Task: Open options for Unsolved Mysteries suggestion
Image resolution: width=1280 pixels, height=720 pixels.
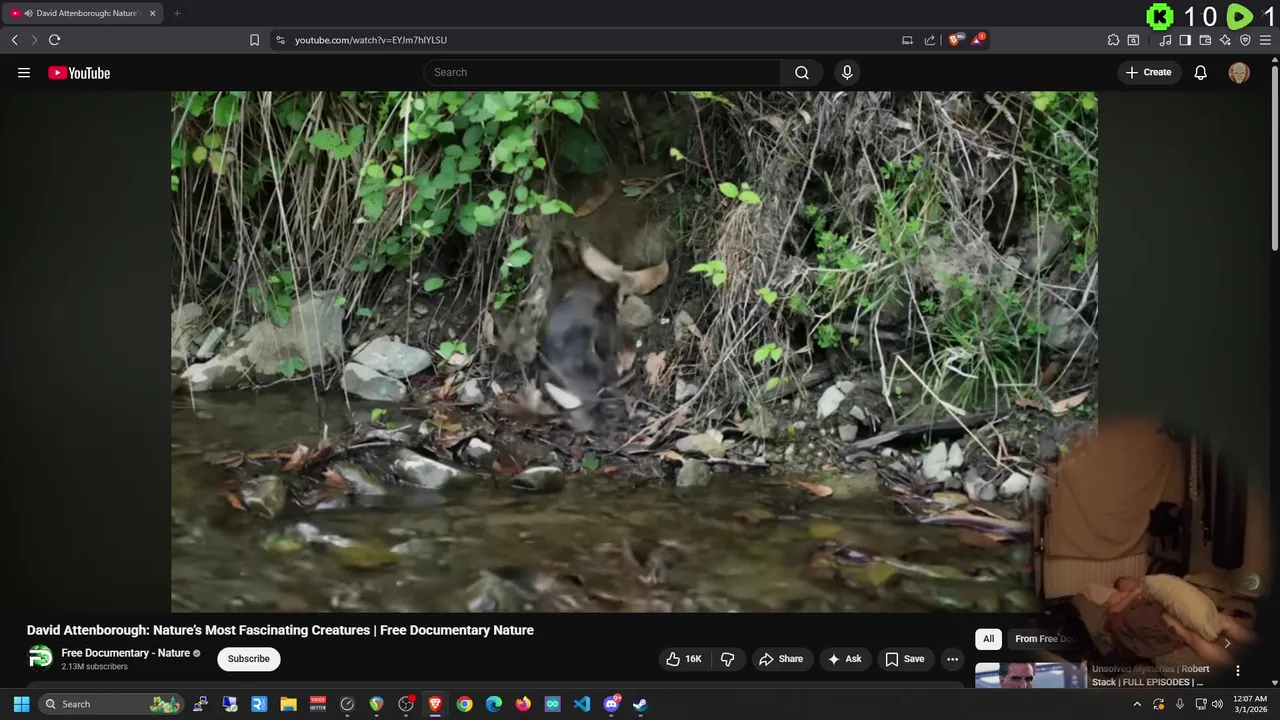Action: 1237,671
